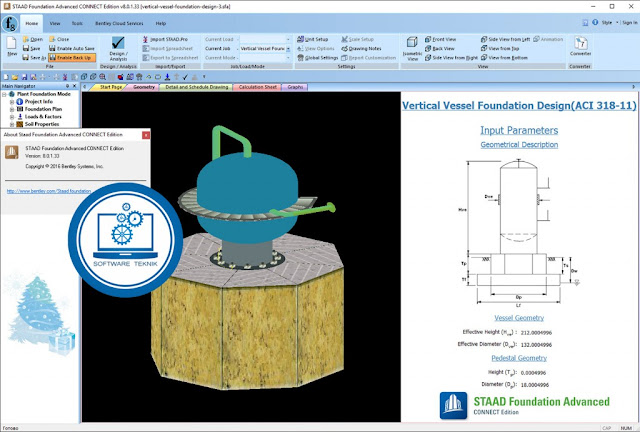This screenshot has width=640, height=432.
Task: Click the Geometrical Description link
Action: click(x=519, y=145)
